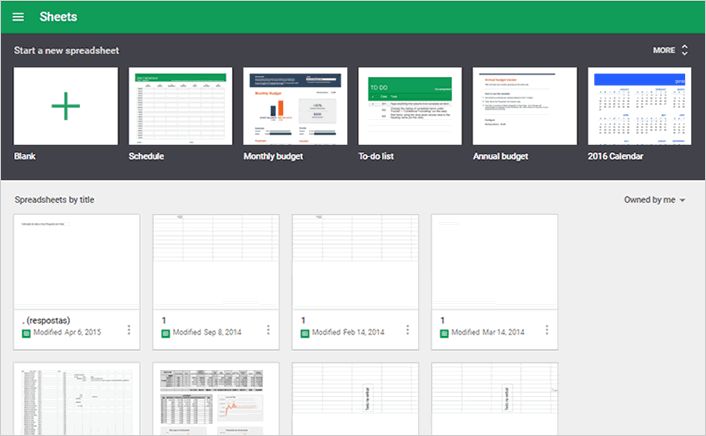Screen dimensions: 706x436
Task: Click the Monthly budget label
Action: (x=273, y=156)
